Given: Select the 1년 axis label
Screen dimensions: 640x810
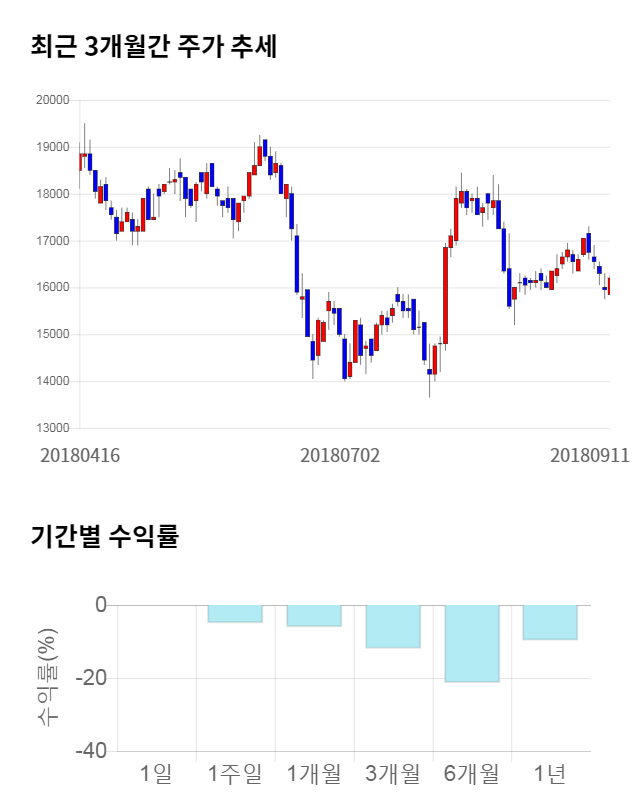Looking at the screenshot, I should pyautogui.click(x=551, y=773).
